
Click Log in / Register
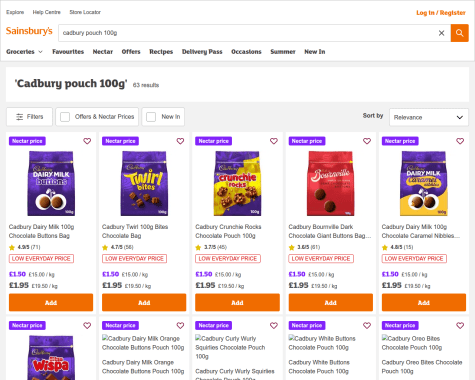(441, 13)
